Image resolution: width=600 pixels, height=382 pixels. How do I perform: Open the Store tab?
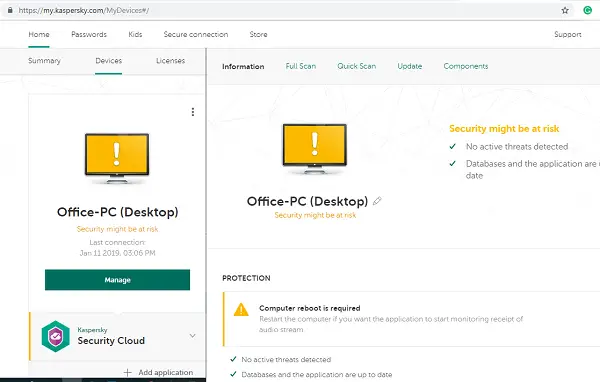(x=258, y=34)
